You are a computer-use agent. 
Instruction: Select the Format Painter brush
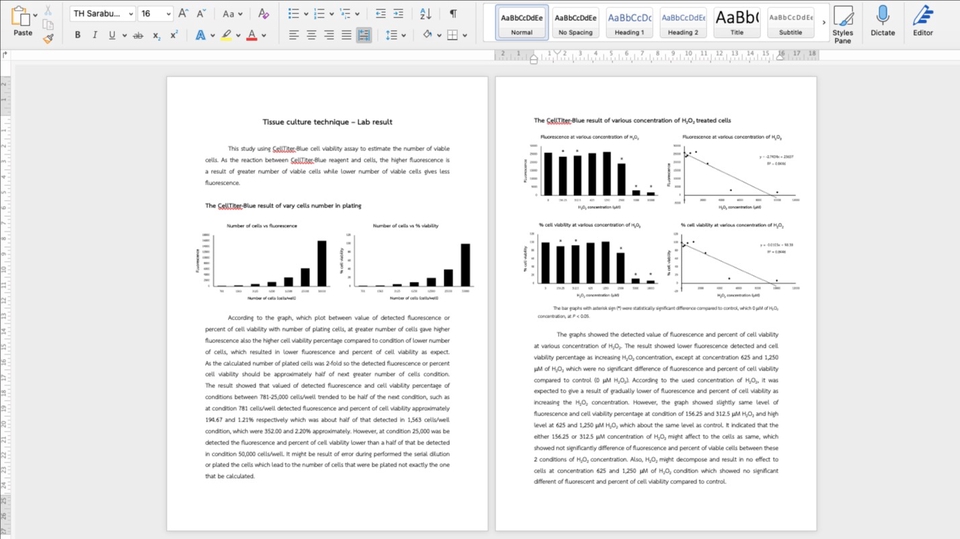(x=48, y=39)
